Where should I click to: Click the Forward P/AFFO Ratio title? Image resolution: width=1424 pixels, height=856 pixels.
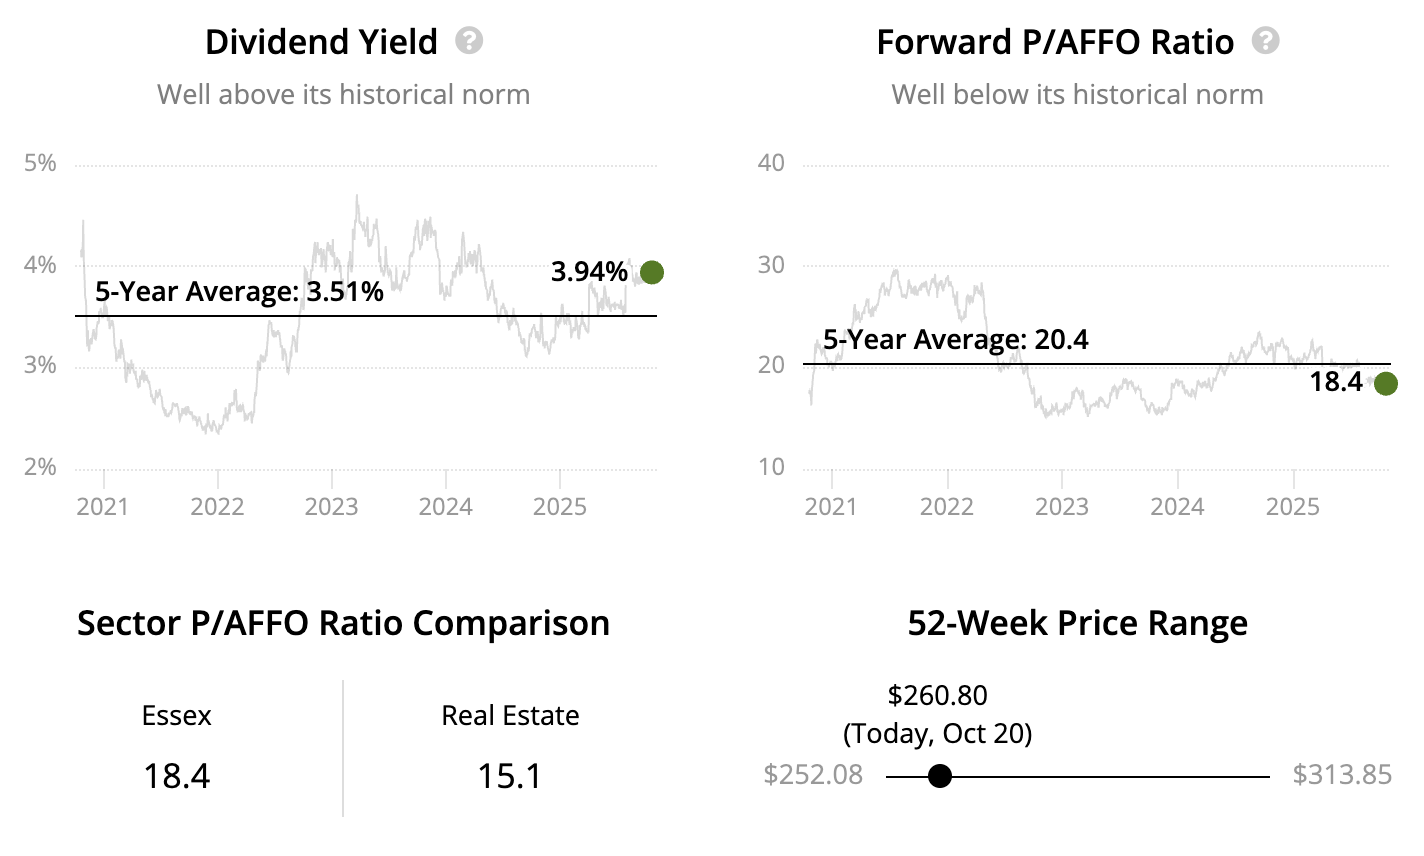pos(1055,42)
